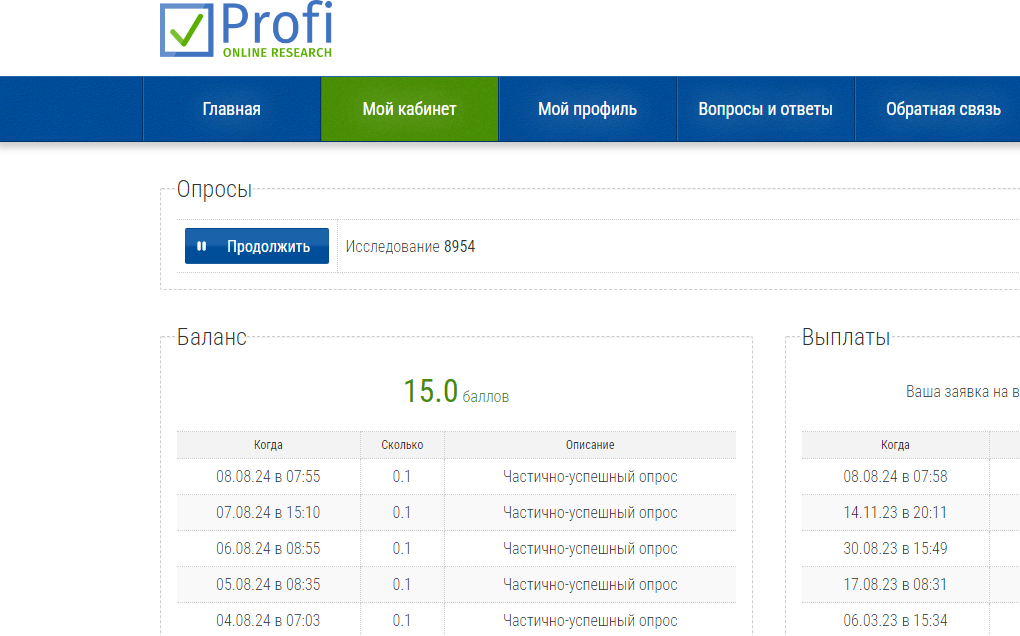Click the pause icon on Продолжить button

[202, 246]
